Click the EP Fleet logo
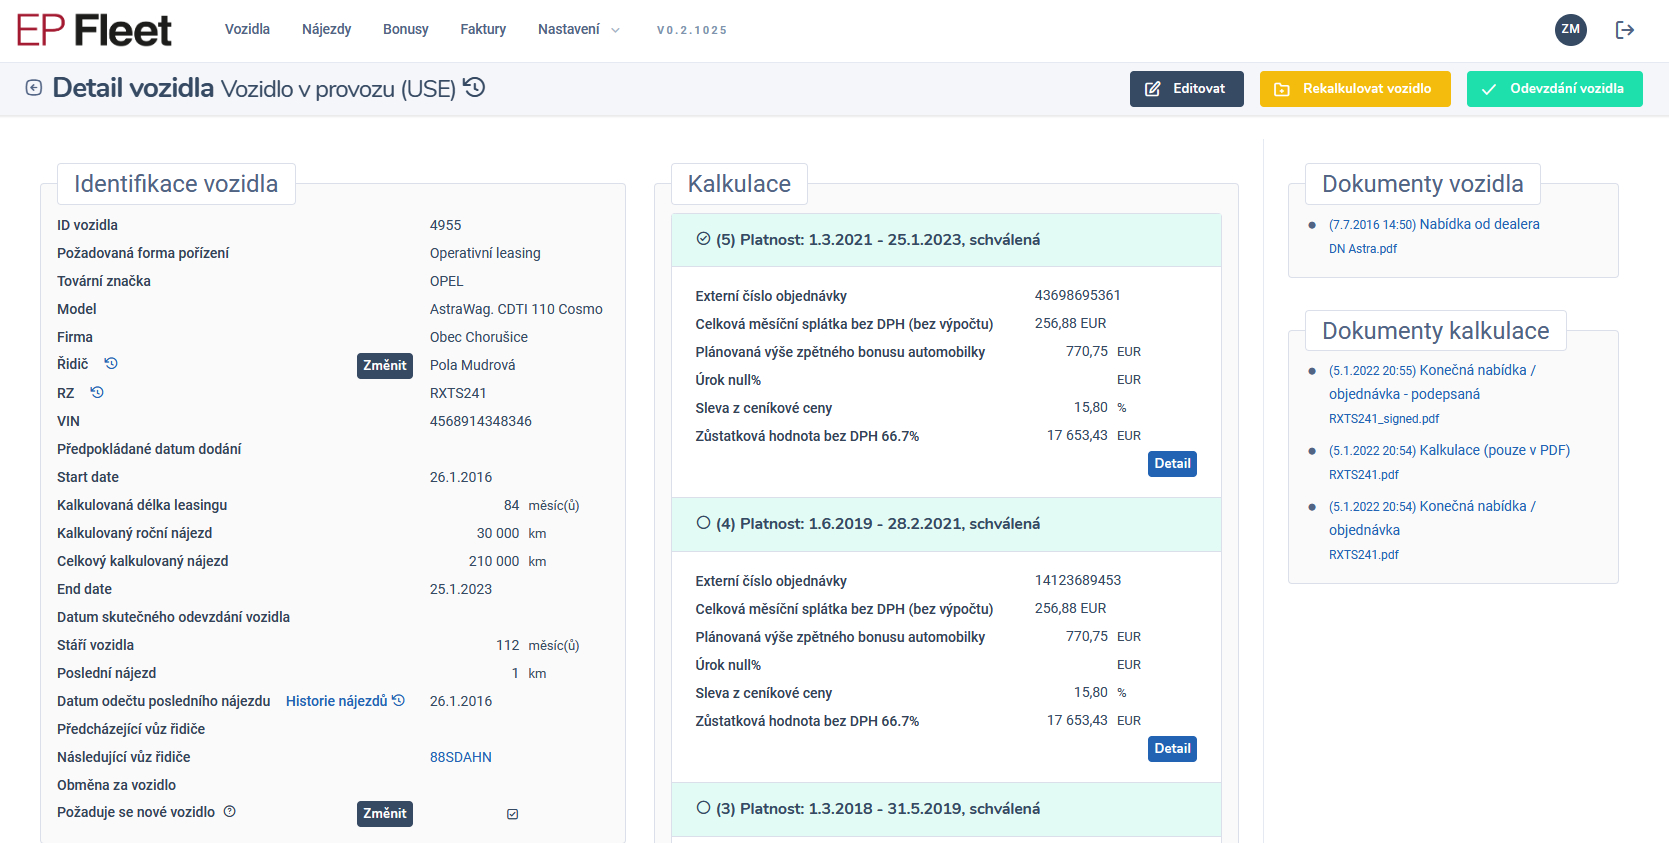This screenshot has height=843, width=1669. point(95,30)
